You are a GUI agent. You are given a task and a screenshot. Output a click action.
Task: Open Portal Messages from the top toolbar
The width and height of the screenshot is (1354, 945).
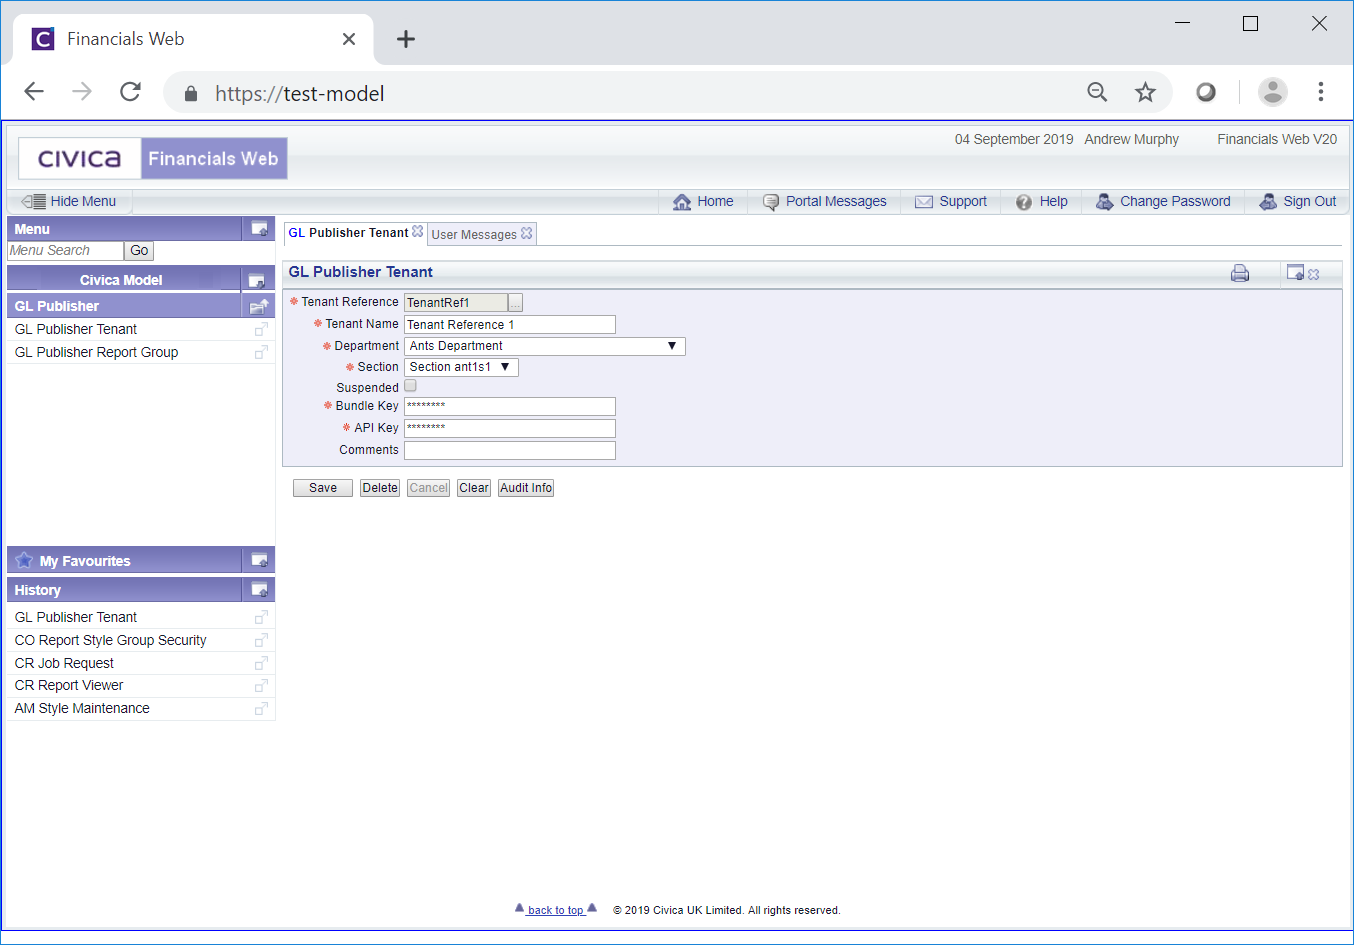[x=825, y=202]
